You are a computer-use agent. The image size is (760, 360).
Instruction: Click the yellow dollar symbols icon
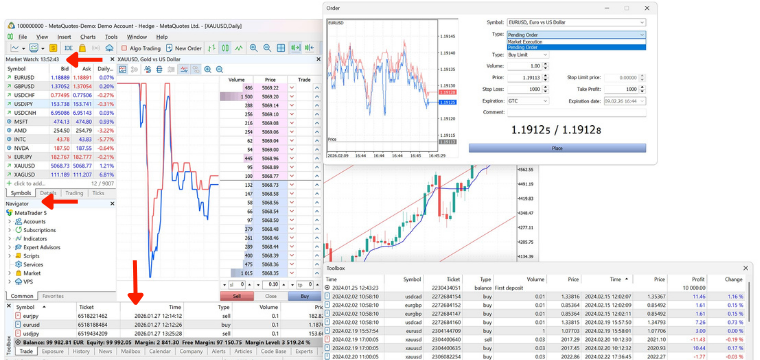click(53, 48)
